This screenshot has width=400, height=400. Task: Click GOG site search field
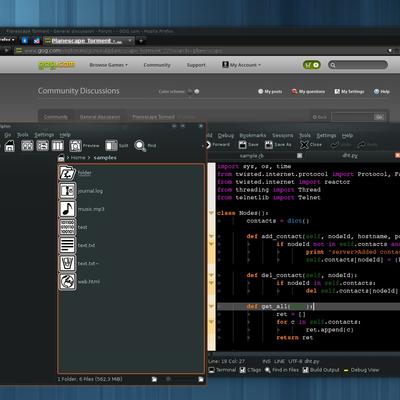358,65
